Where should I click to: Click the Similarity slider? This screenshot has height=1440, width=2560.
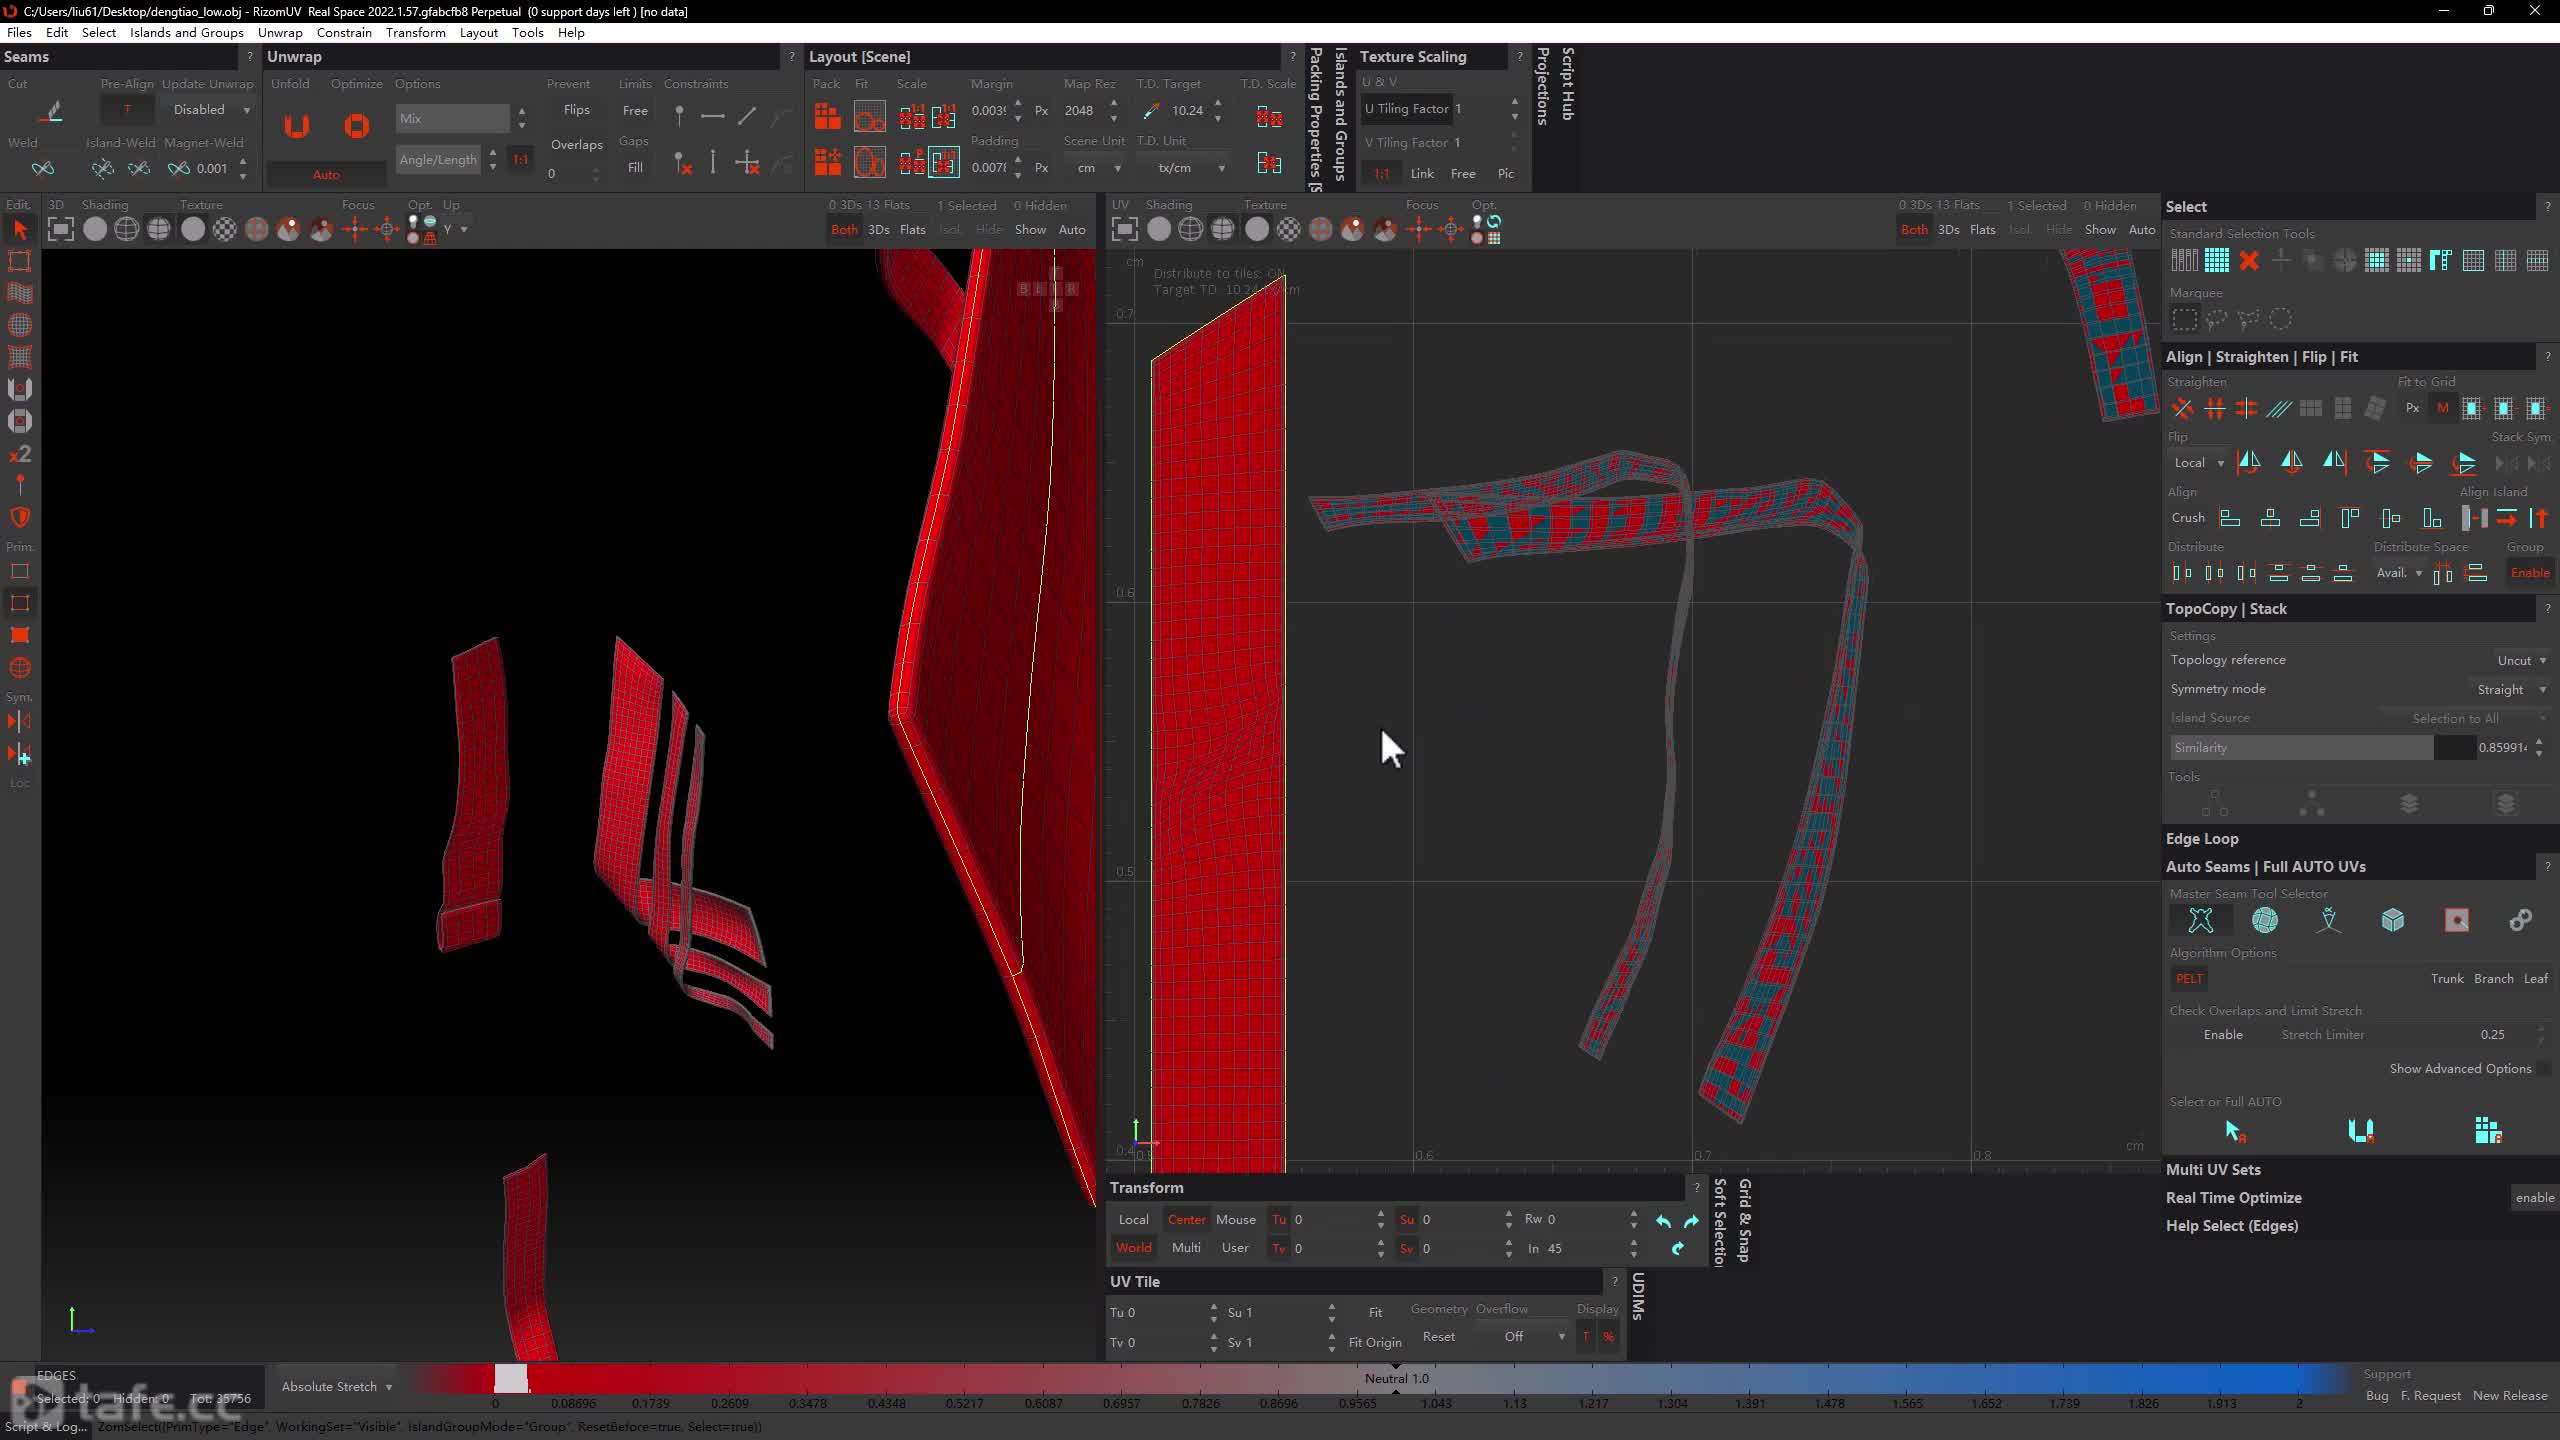[x=2322, y=748]
